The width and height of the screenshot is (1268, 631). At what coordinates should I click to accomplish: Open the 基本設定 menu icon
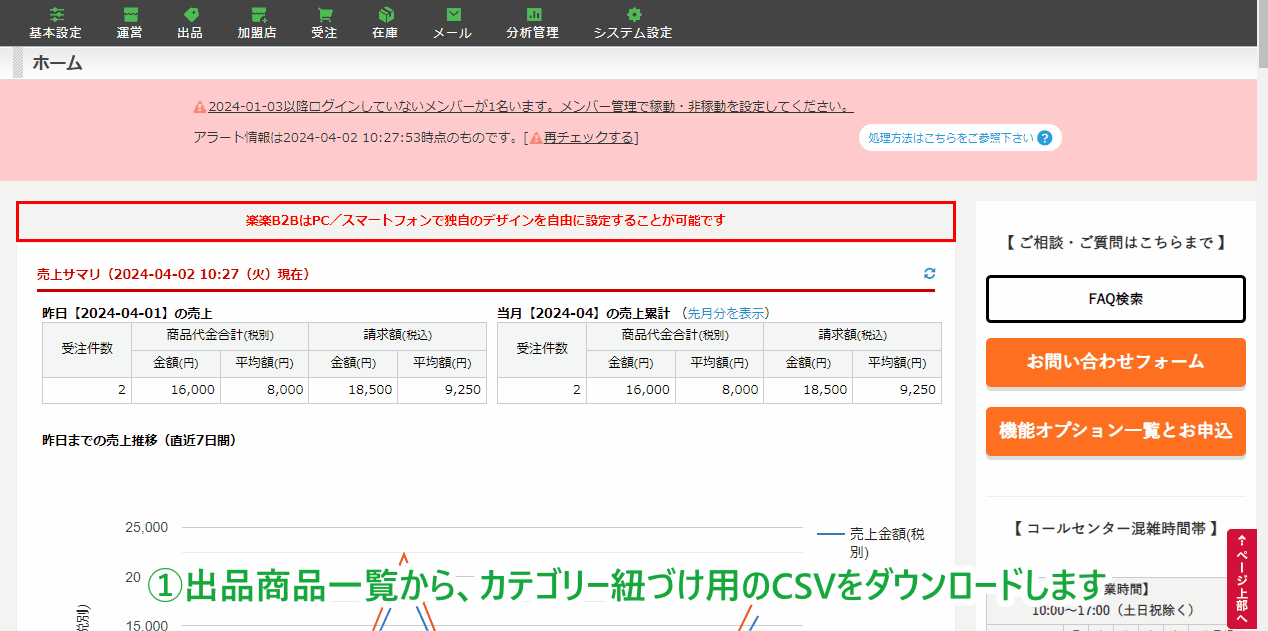tap(55, 15)
